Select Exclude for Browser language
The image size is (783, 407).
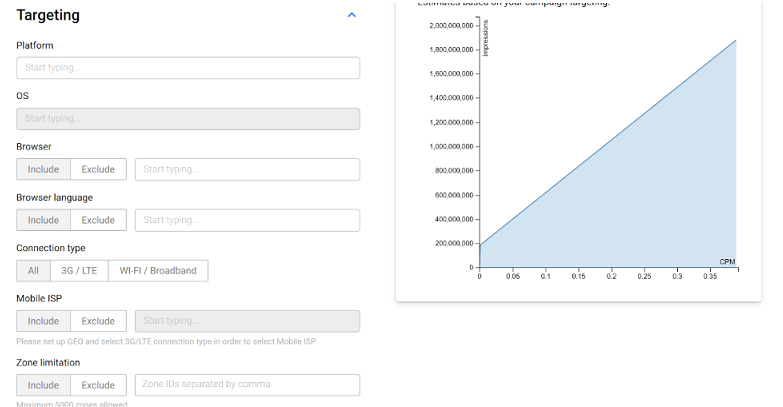pyautogui.click(x=98, y=220)
